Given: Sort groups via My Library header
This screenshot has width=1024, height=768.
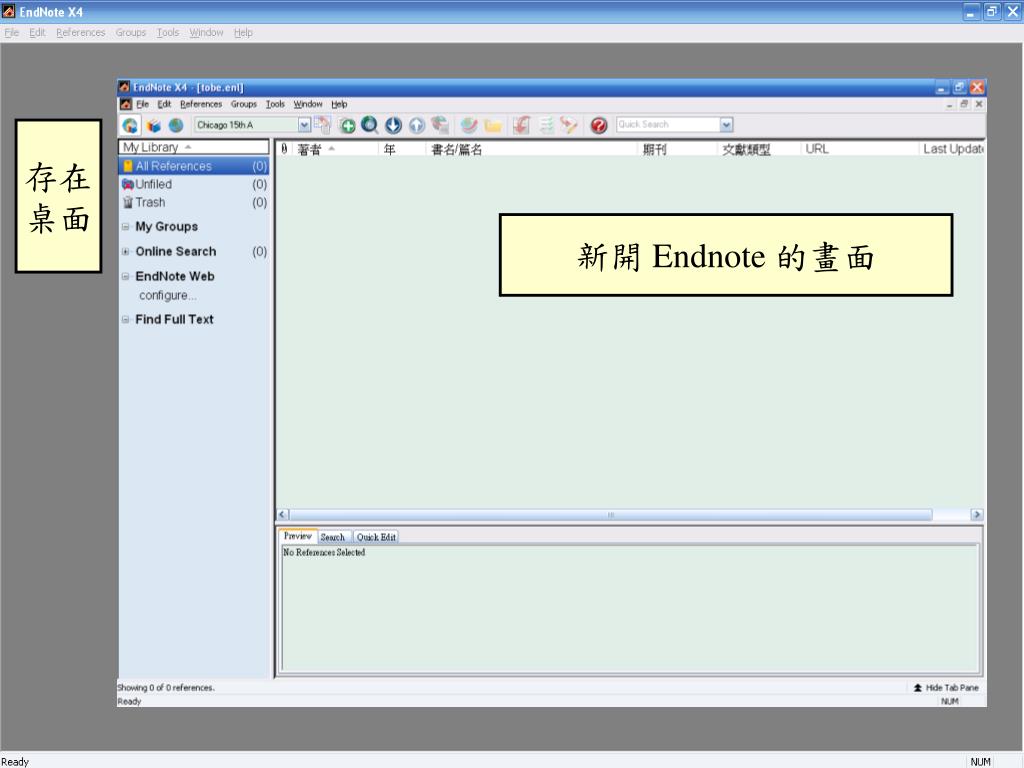Looking at the screenshot, I should (194, 147).
